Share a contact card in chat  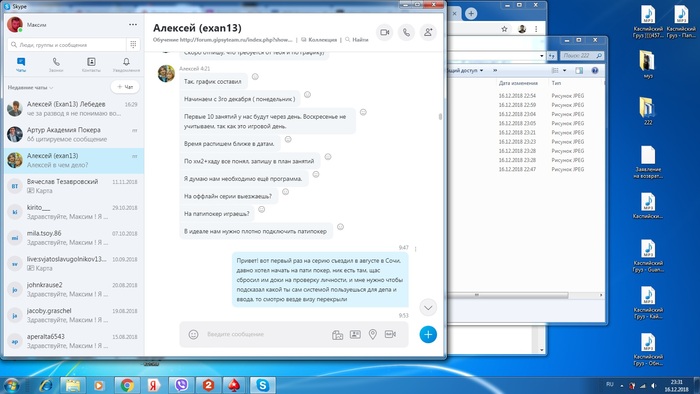pyautogui.click(x=355, y=334)
